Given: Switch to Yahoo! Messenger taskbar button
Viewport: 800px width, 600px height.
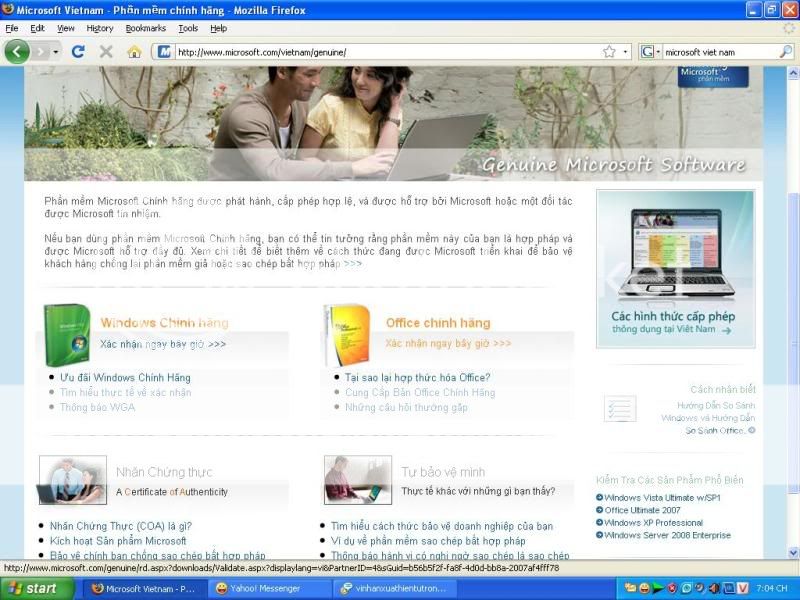Looking at the screenshot, I should point(270,589).
